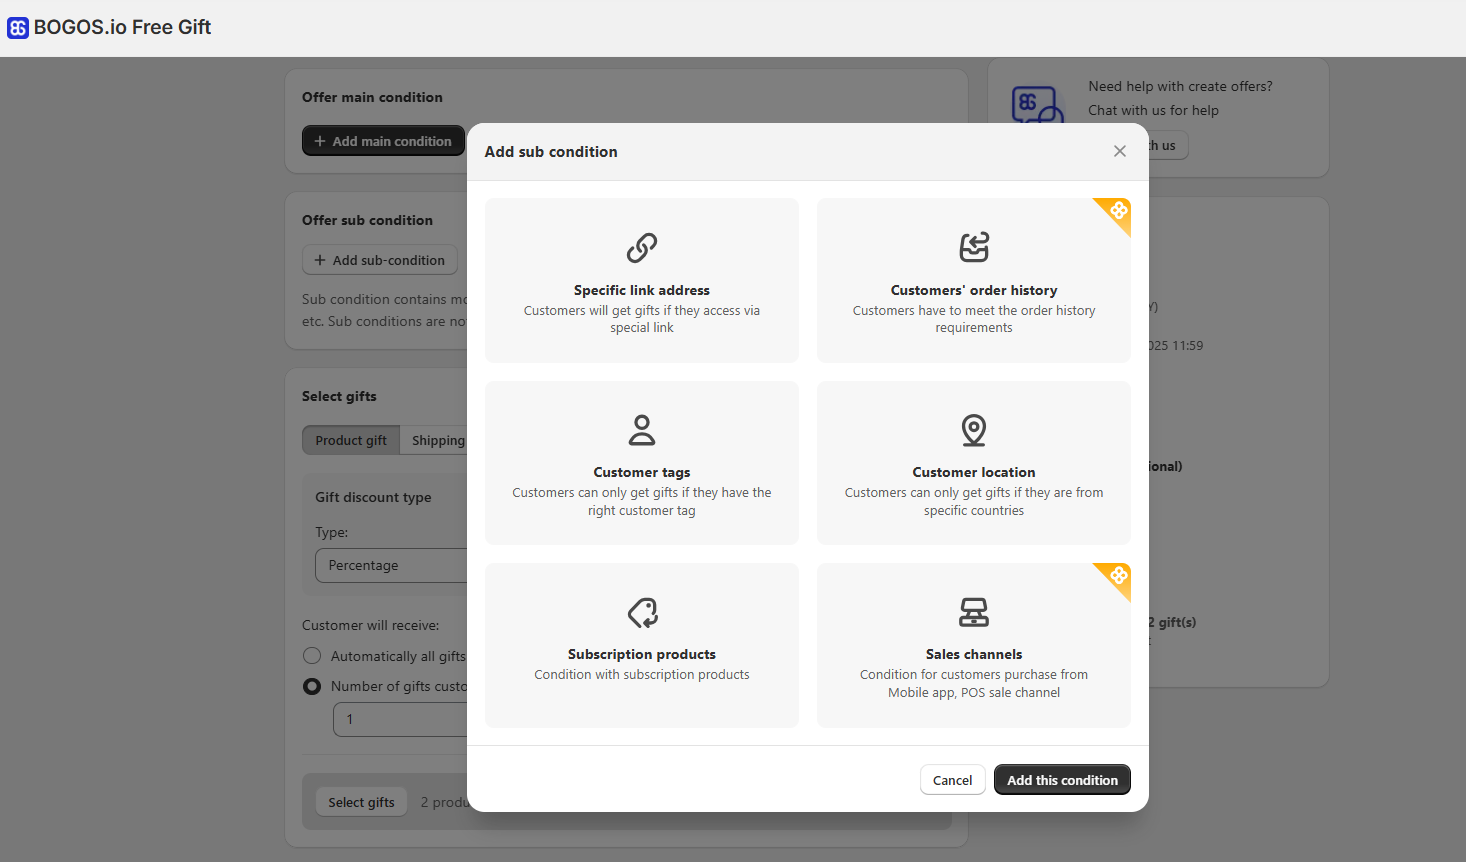Click plus icon on Add sub-condition

tap(320, 260)
